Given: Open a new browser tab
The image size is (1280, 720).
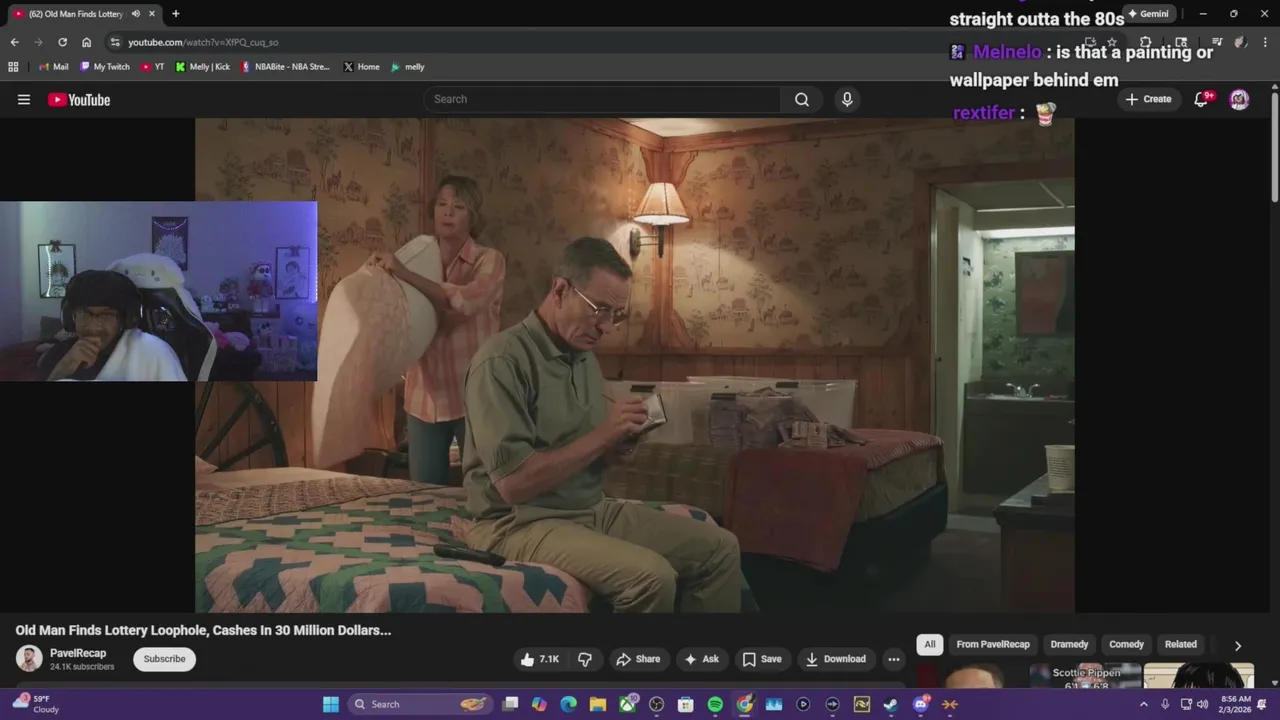Looking at the screenshot, I should [x=176, y=14].
